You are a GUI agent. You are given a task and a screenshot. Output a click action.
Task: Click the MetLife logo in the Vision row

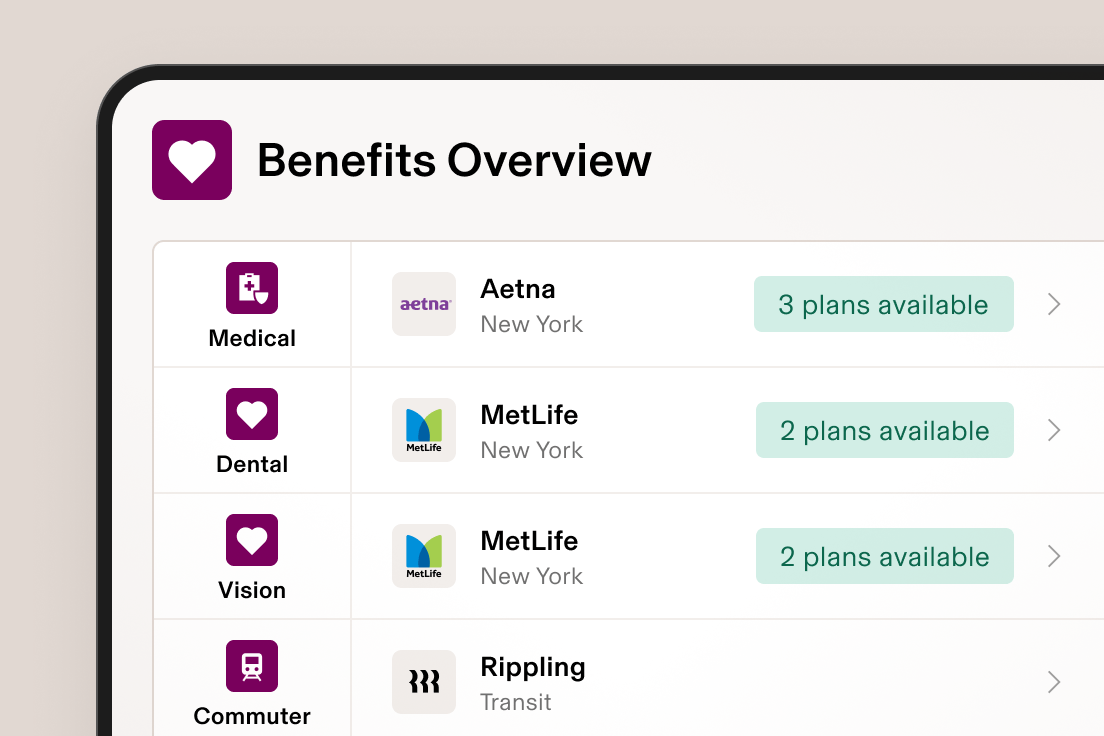click(x=423, y=556)
